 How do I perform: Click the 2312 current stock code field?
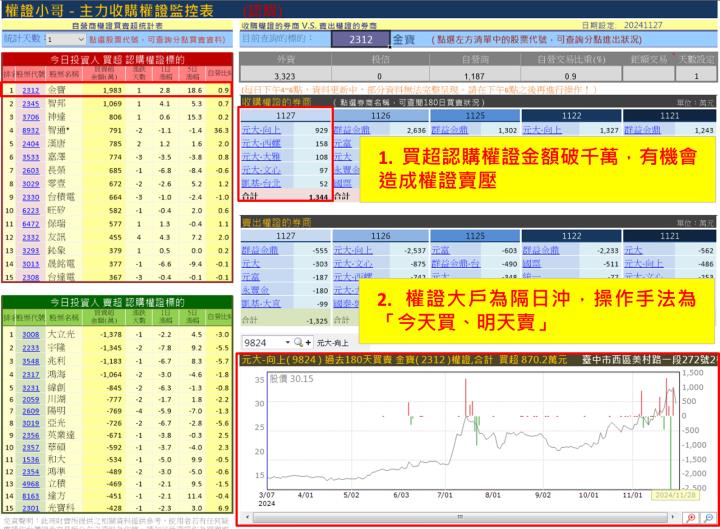click(x=360, y=39)
